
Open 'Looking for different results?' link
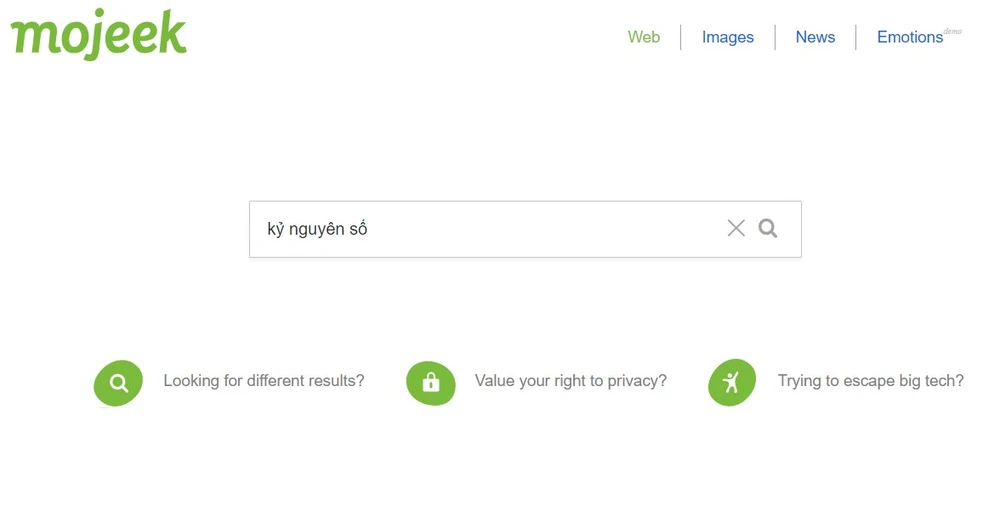click(264, 381)
